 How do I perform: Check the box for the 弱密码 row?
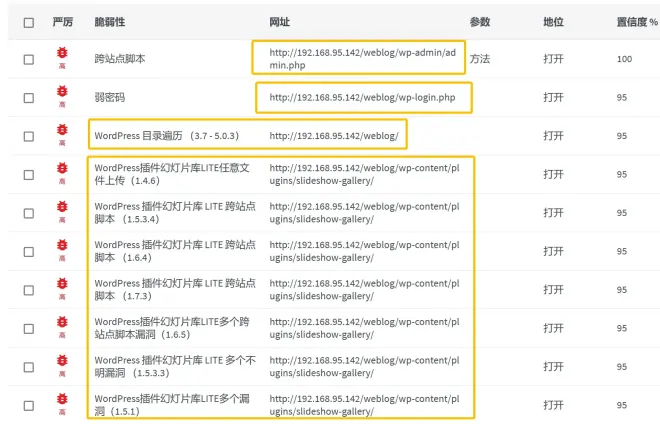click(29, 98)
